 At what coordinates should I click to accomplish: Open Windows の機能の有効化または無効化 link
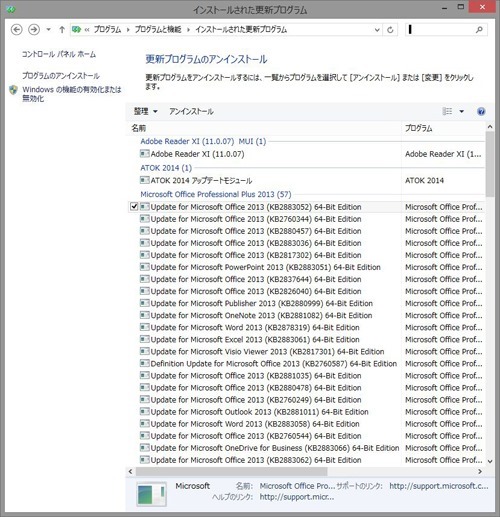[x=71, y=94]
